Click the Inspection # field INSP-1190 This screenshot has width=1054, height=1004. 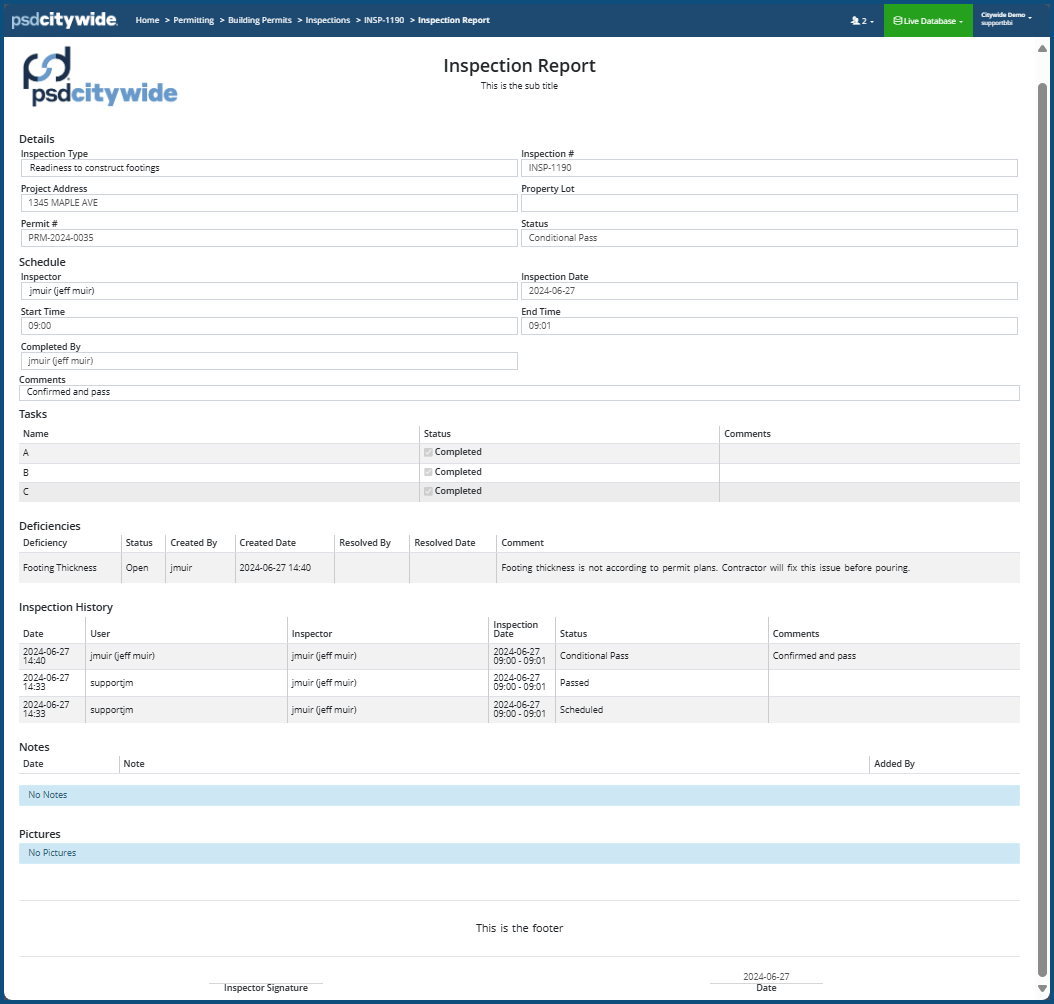[x=769, y=168]
